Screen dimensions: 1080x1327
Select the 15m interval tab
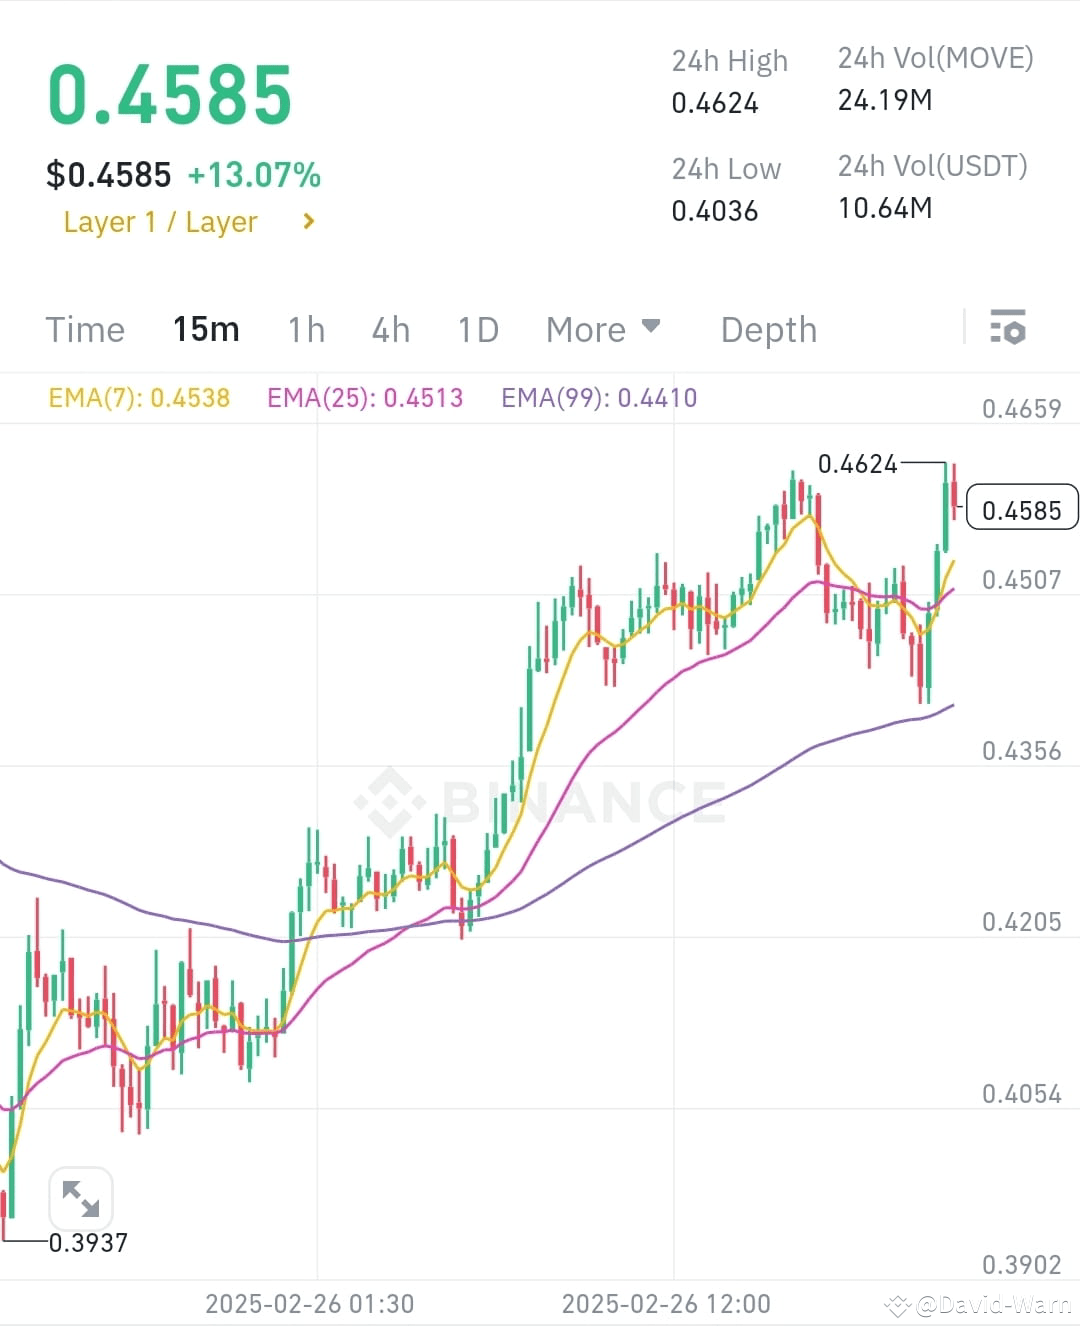[x=206, y=329]
